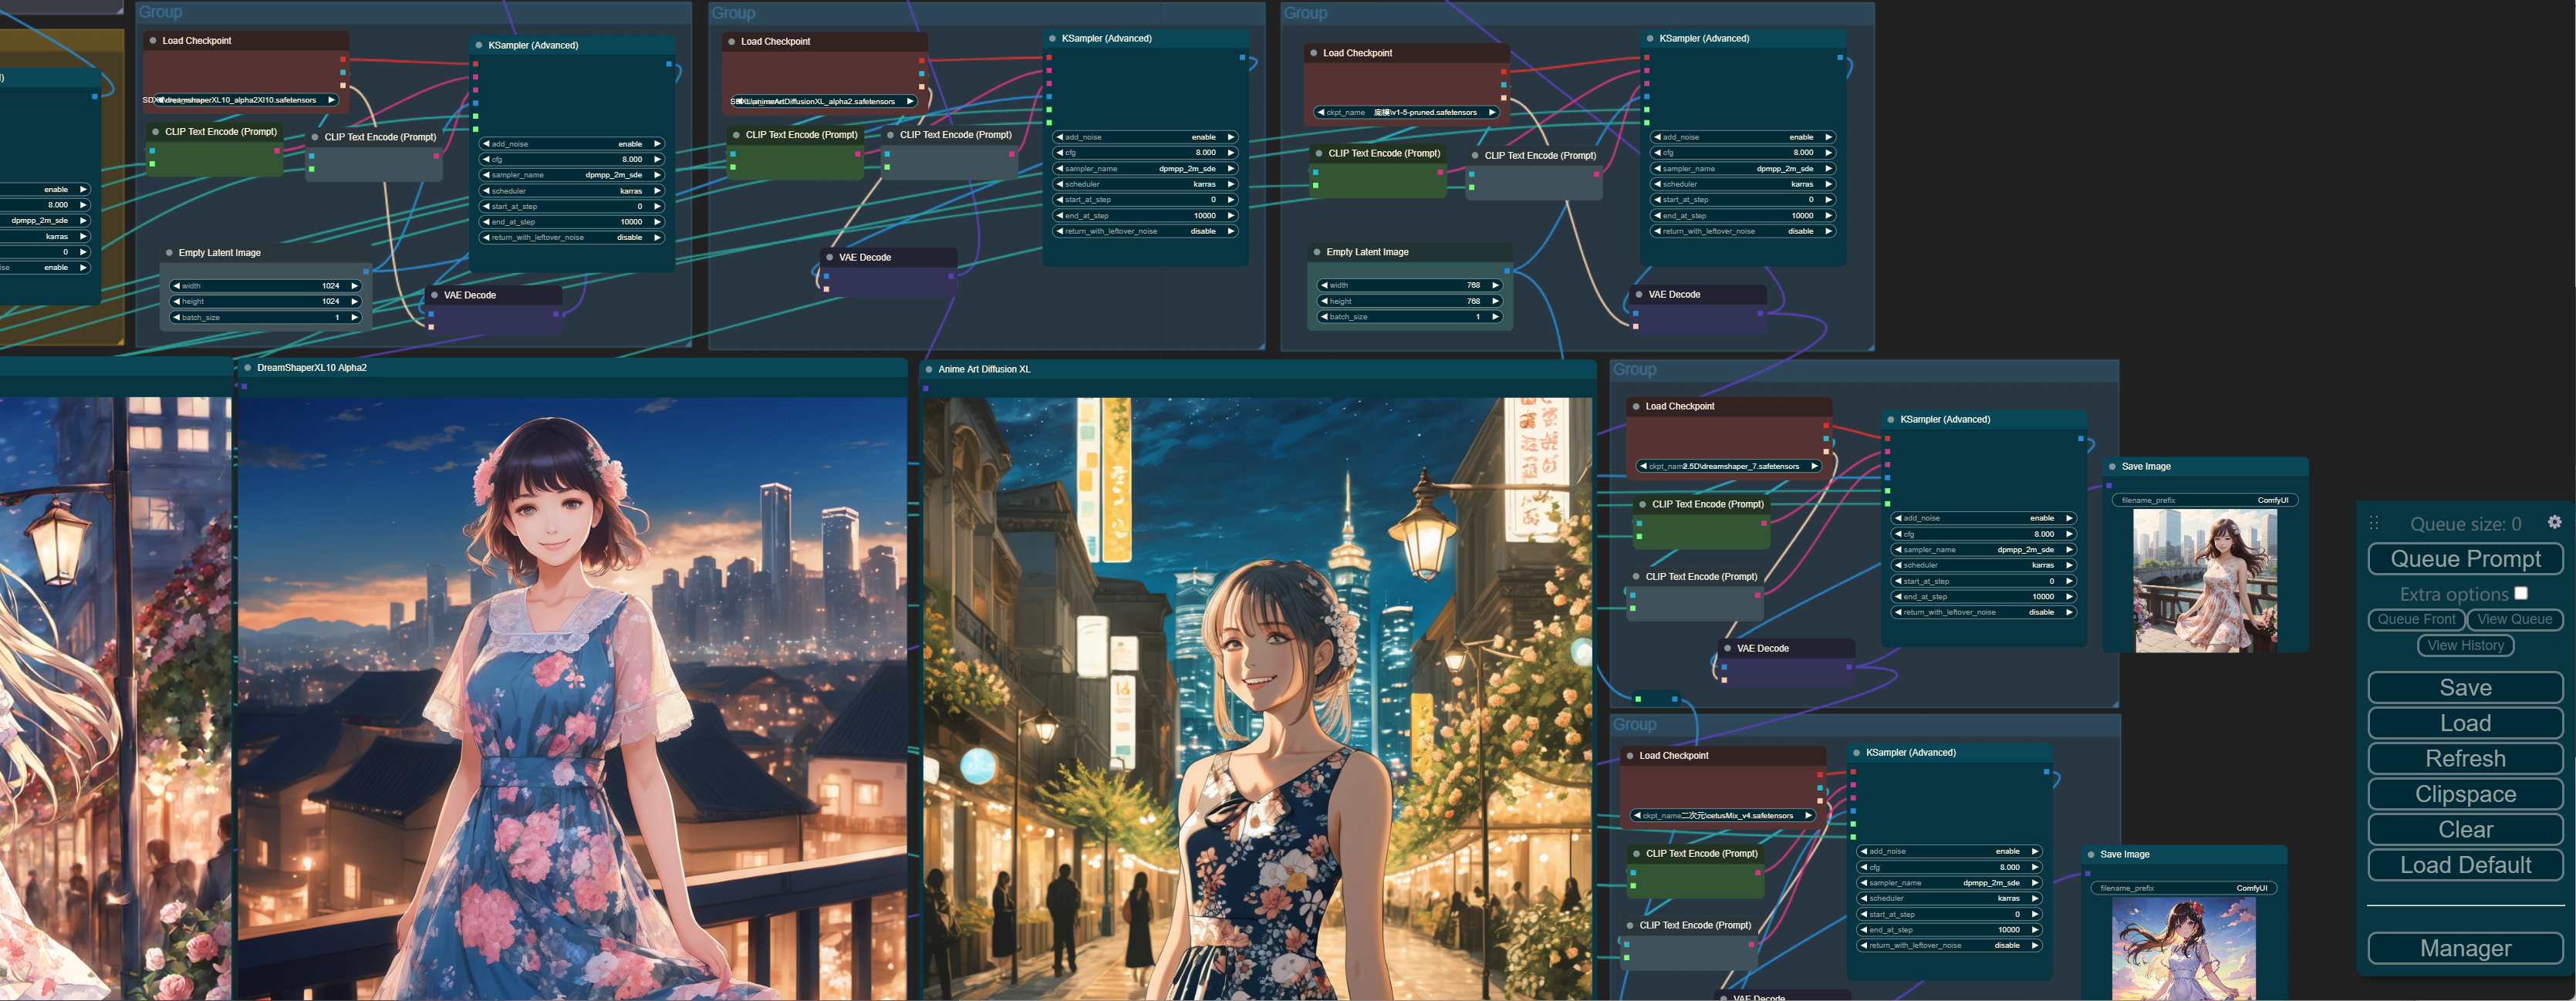Click View Queue in the queue panel
The image size is (2576, 1001).
point(2514,619)
